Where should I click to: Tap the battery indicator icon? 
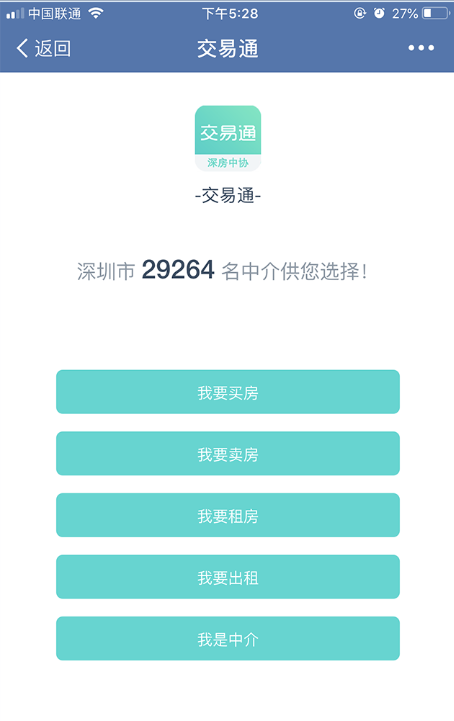click(x=436, y=13)
